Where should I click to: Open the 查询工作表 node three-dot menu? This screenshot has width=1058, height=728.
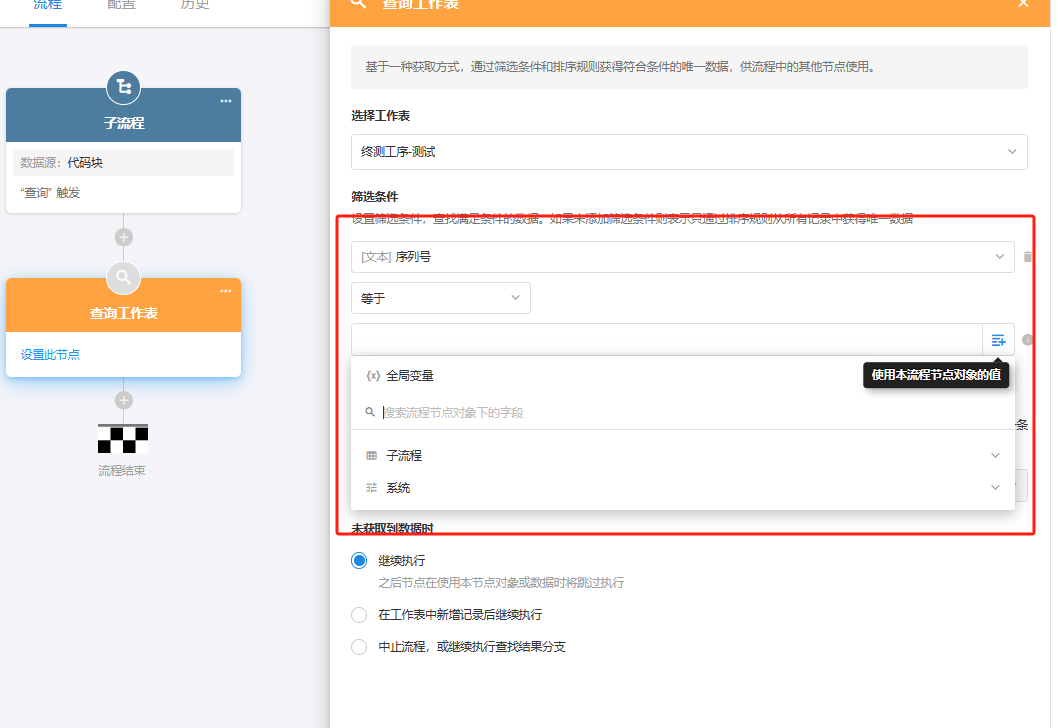point(226,291)
